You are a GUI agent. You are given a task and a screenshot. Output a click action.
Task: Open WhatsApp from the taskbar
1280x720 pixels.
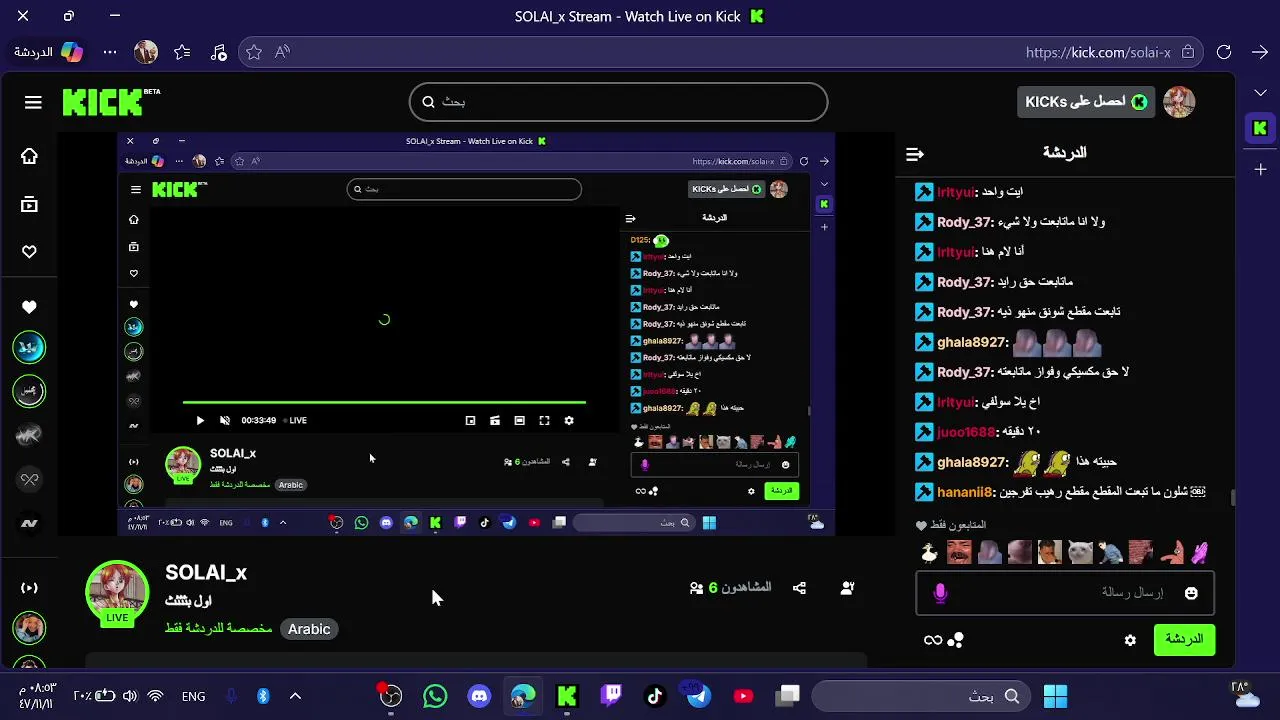435,696
